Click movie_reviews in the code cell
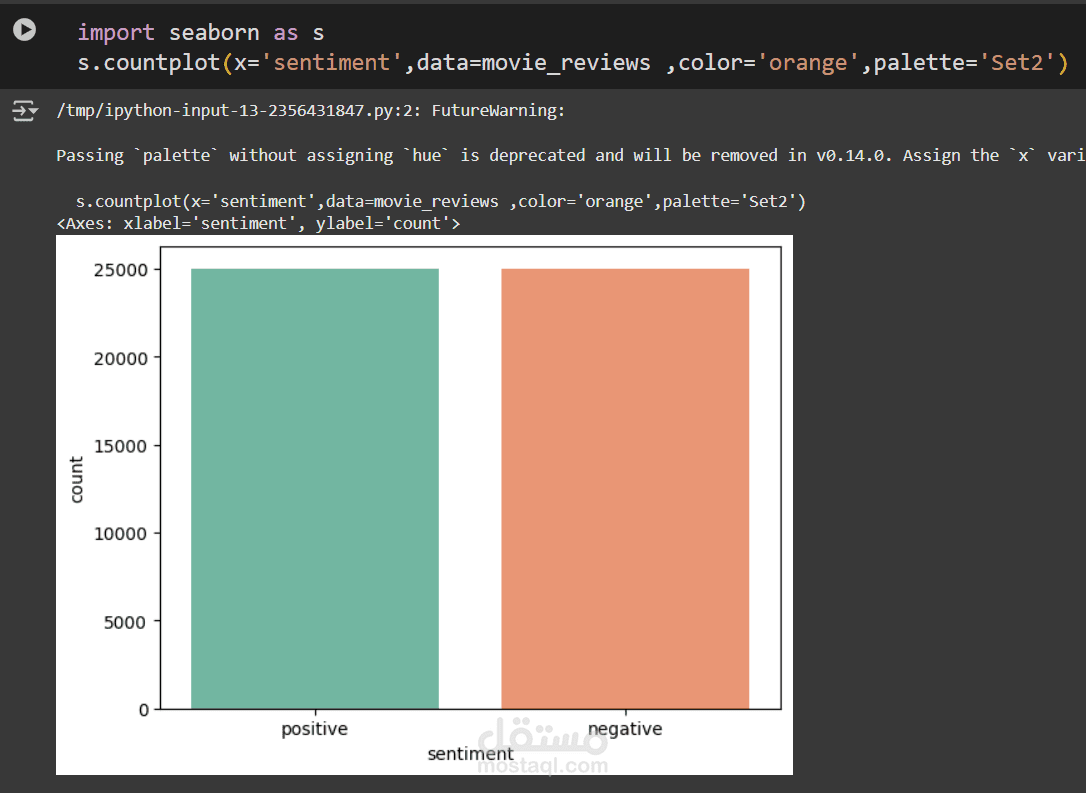1086x793 pixels. (x=566, y=63)
